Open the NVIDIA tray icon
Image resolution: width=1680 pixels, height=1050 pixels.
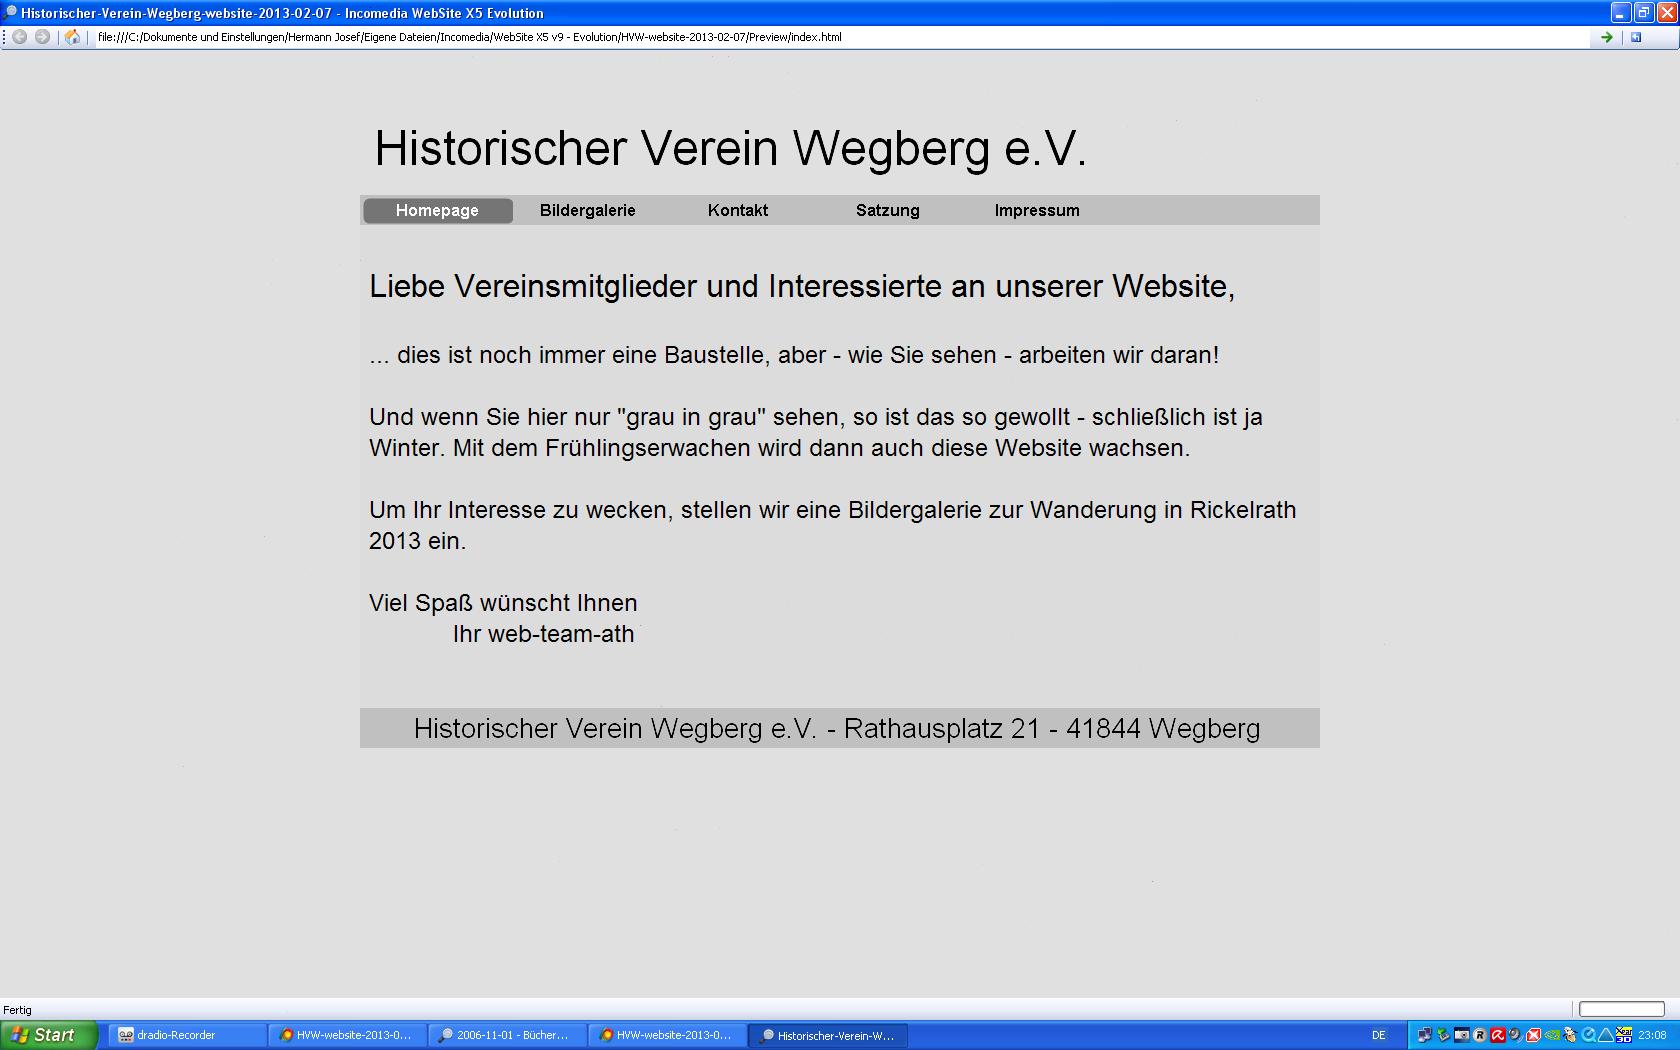pyautogui.click(x=1552, y=1035)
